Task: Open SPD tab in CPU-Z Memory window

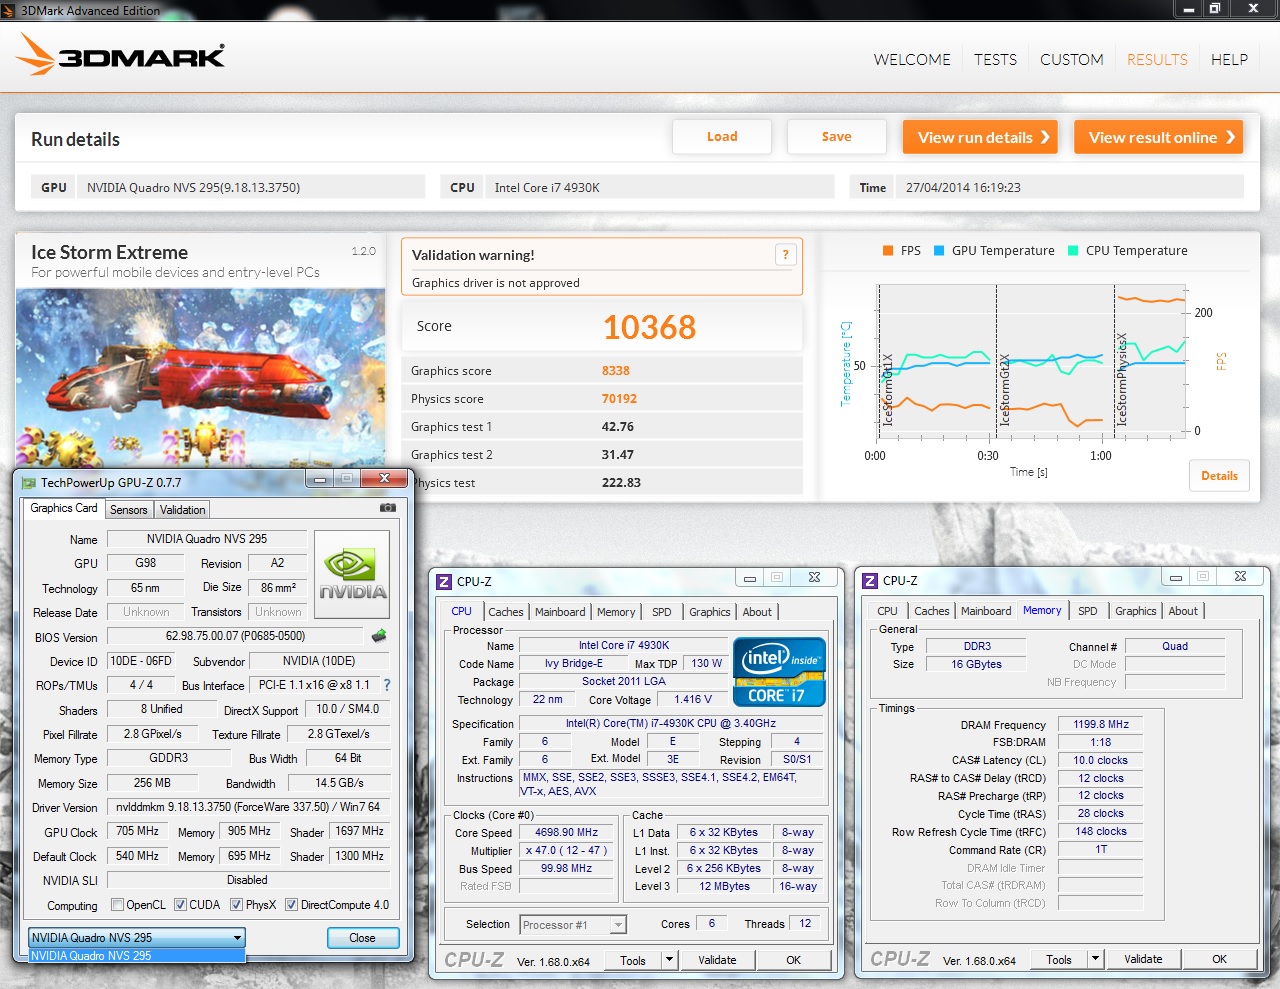Action: click(1088, 611)
